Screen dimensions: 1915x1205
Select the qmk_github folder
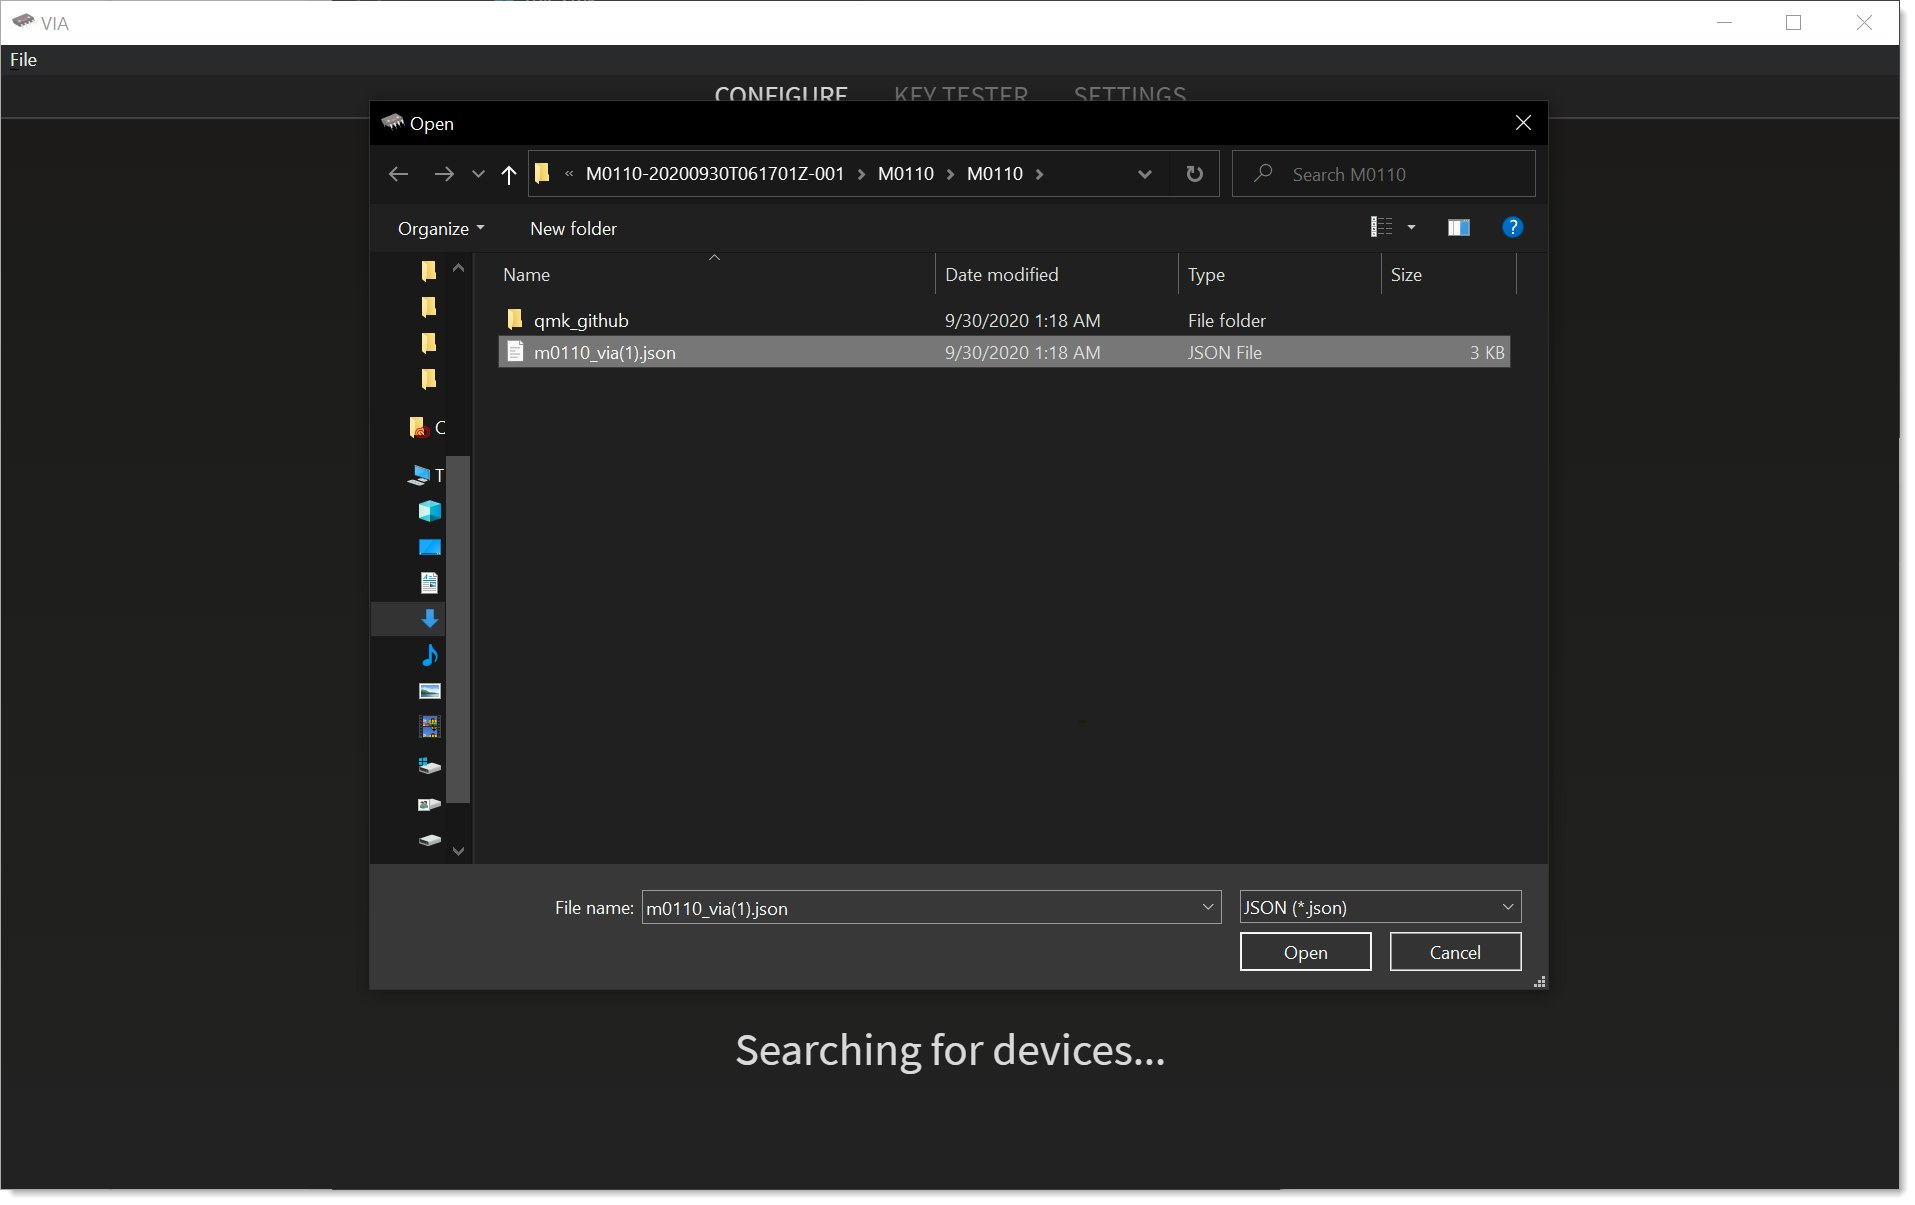tap(580, 320)
